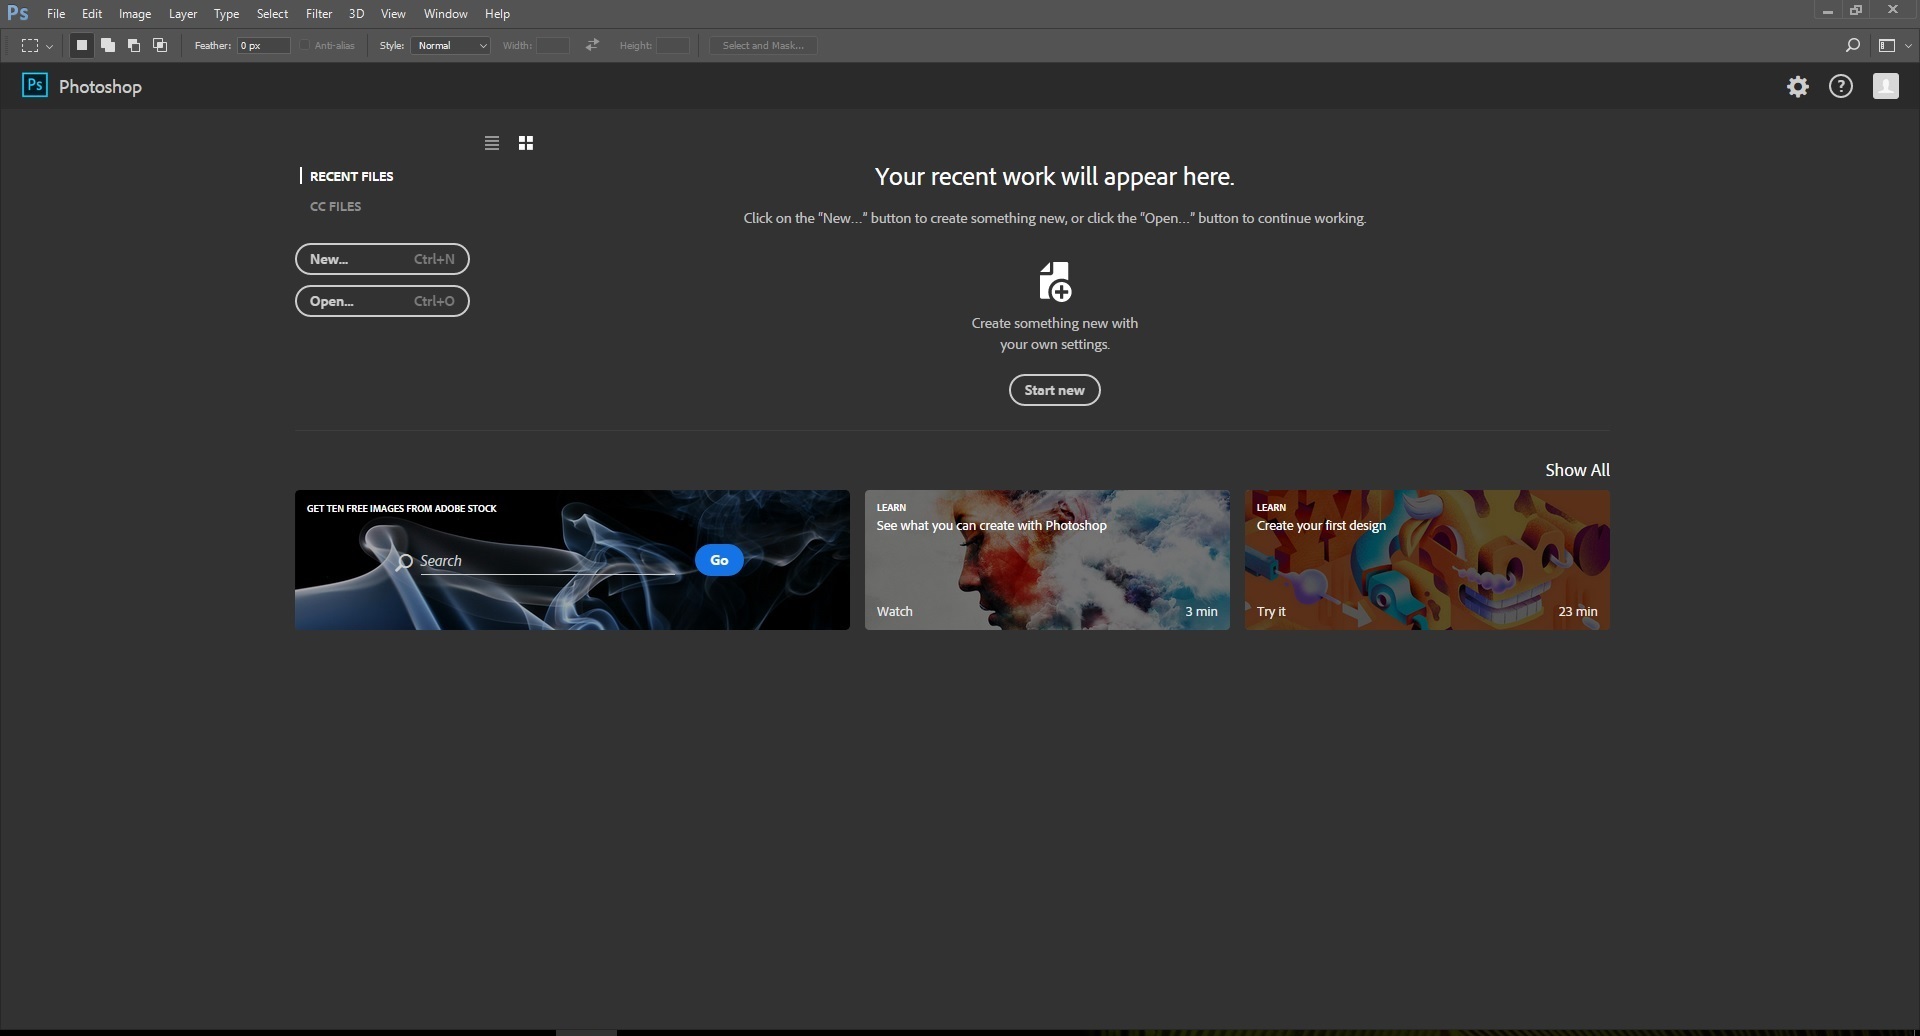1920x1036 pixels.
Task: Toggle the Anti-alias checkbox
Action: pos(305,45)
